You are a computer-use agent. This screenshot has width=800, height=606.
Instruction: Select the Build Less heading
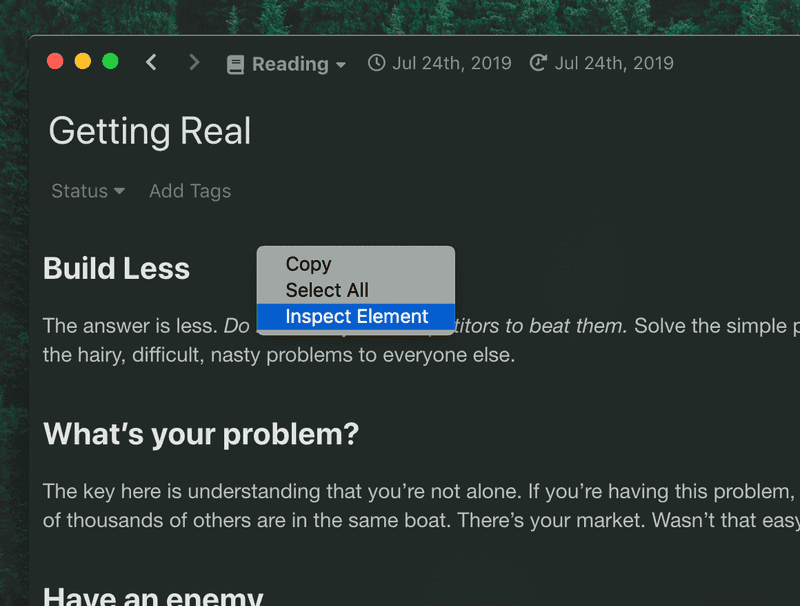point(116,268)
